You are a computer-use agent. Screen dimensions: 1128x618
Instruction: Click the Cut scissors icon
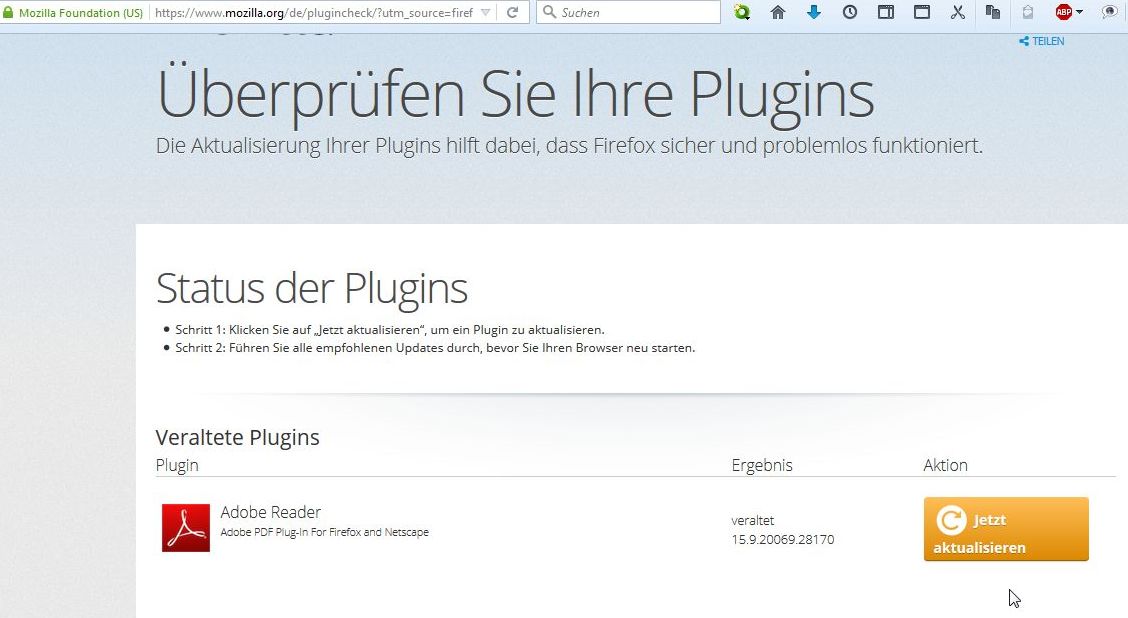coord(958,12)
